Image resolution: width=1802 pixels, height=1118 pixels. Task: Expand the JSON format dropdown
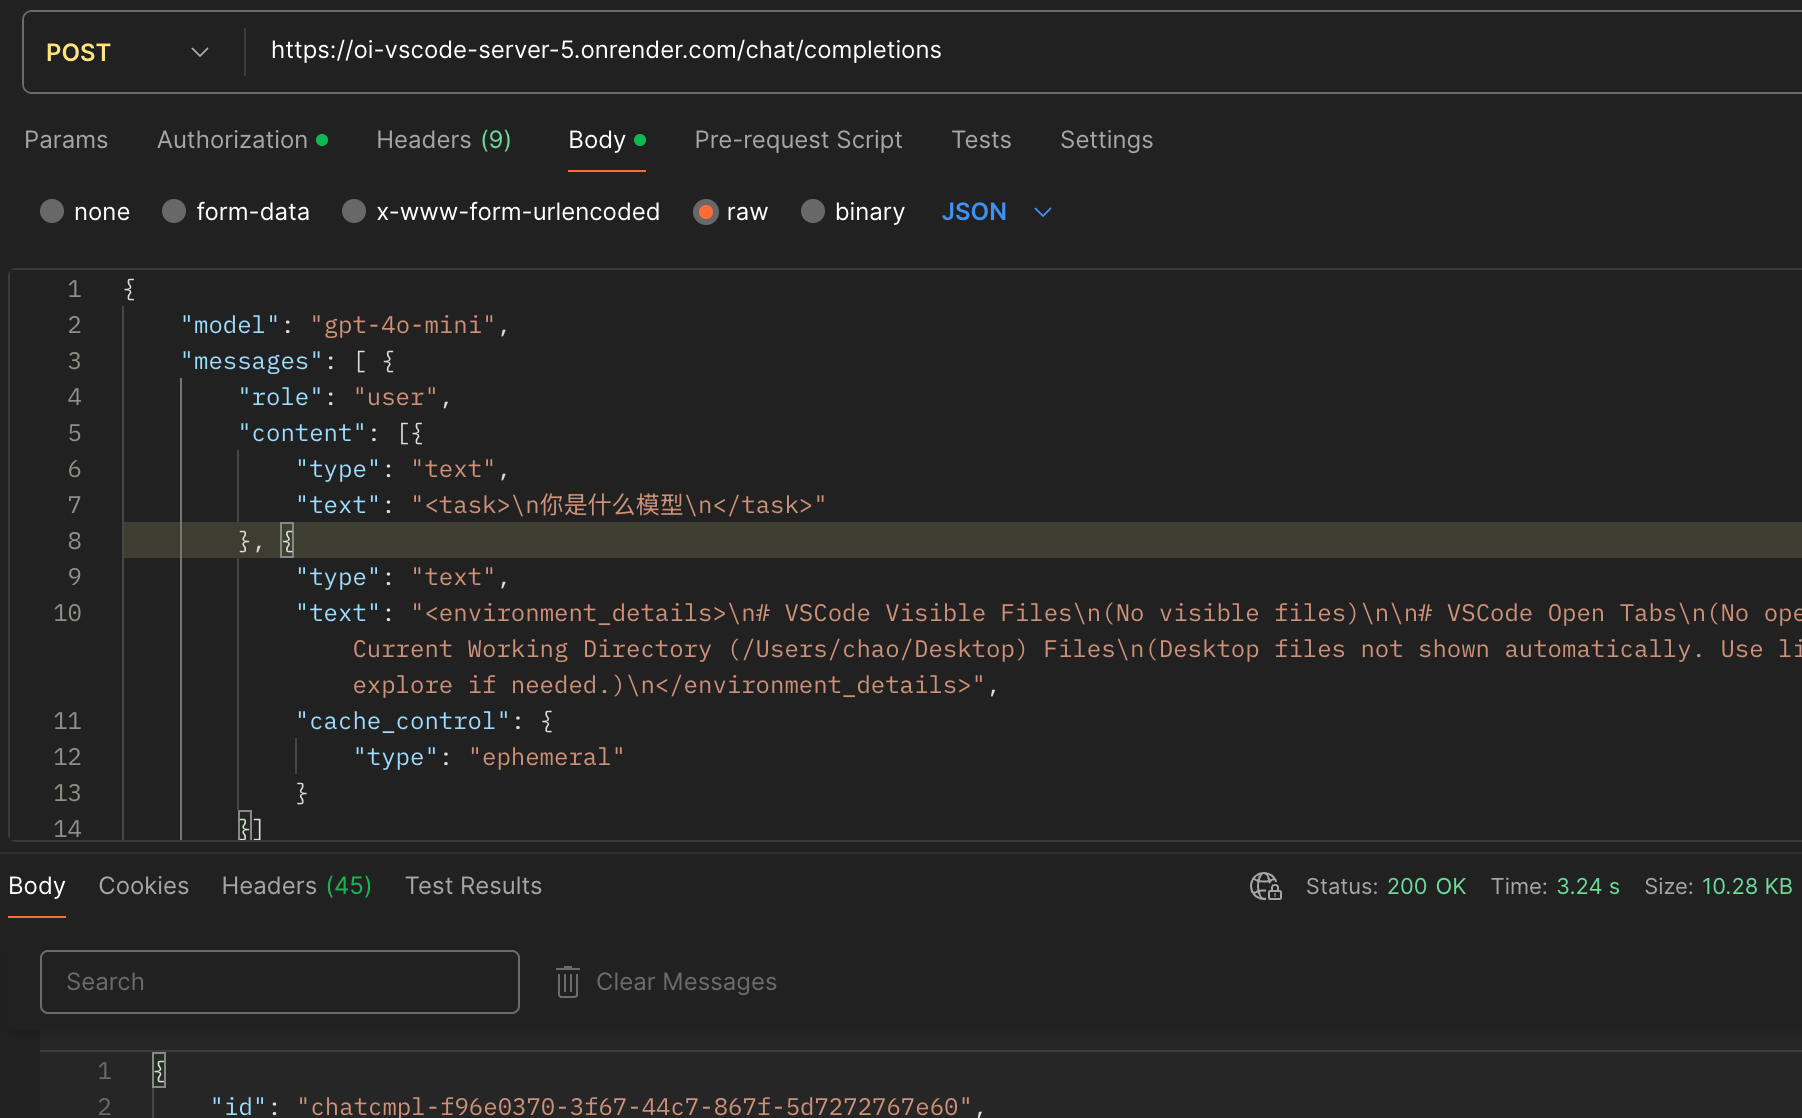(996, 212)
